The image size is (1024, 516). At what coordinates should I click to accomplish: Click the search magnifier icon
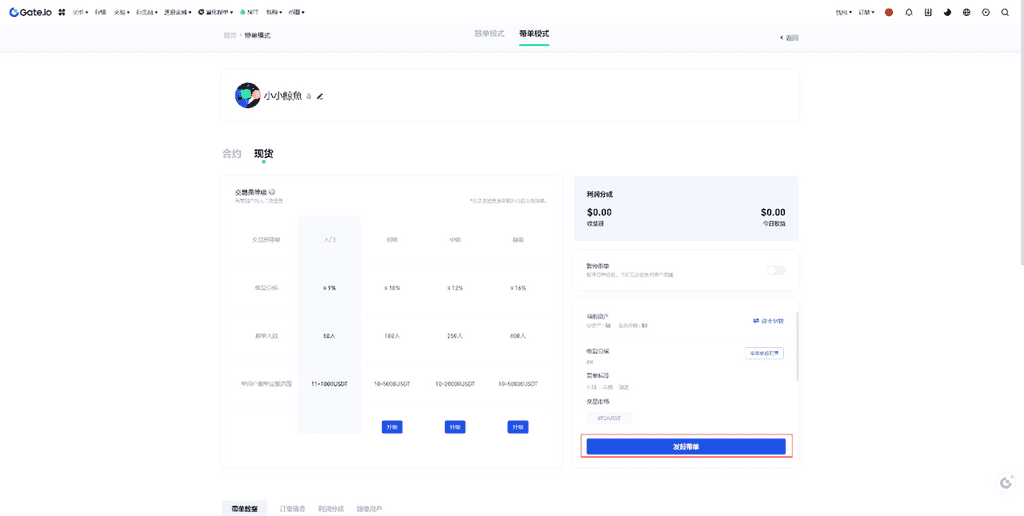click(1004, 12)
